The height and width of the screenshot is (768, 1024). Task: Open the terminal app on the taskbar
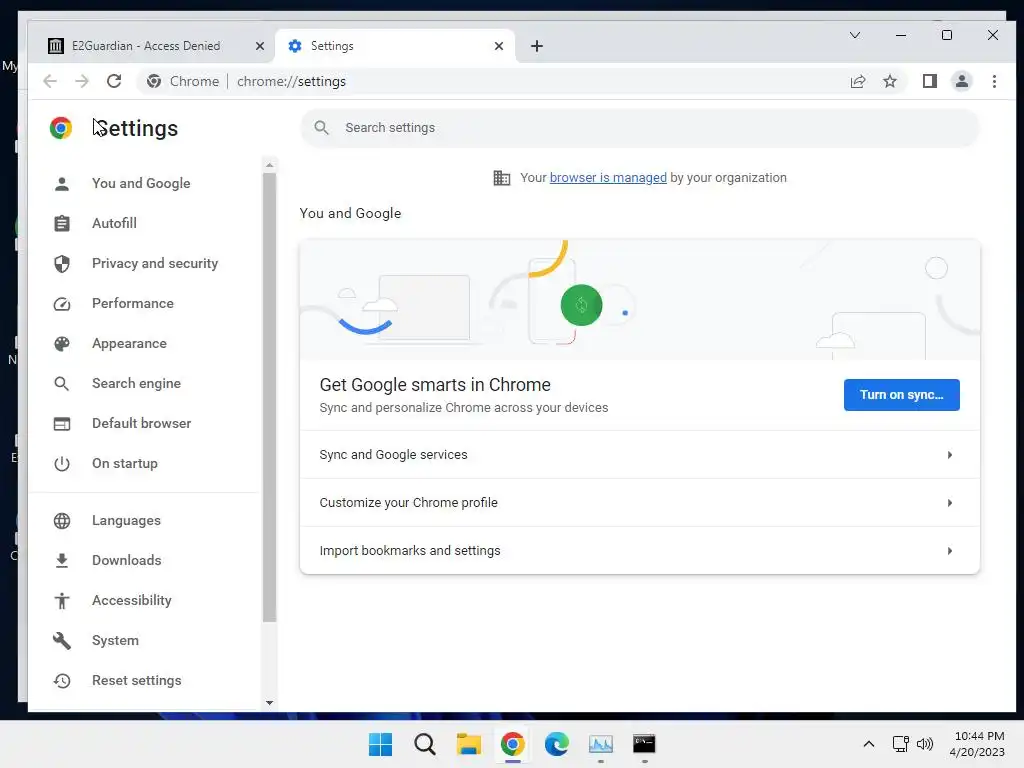644,744
